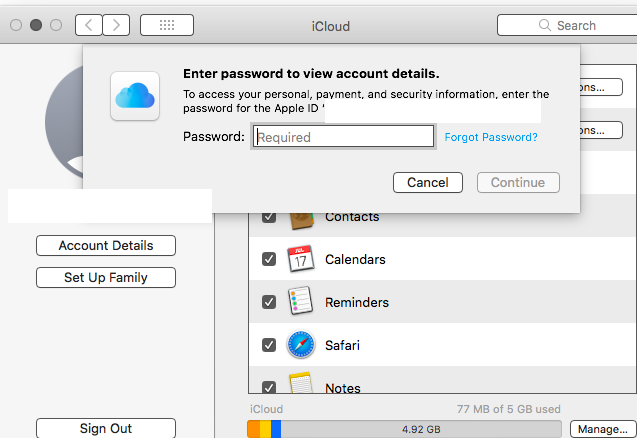Click the Continue button
This screenshot has width=637, height=438.
click(x=518, y=182)
